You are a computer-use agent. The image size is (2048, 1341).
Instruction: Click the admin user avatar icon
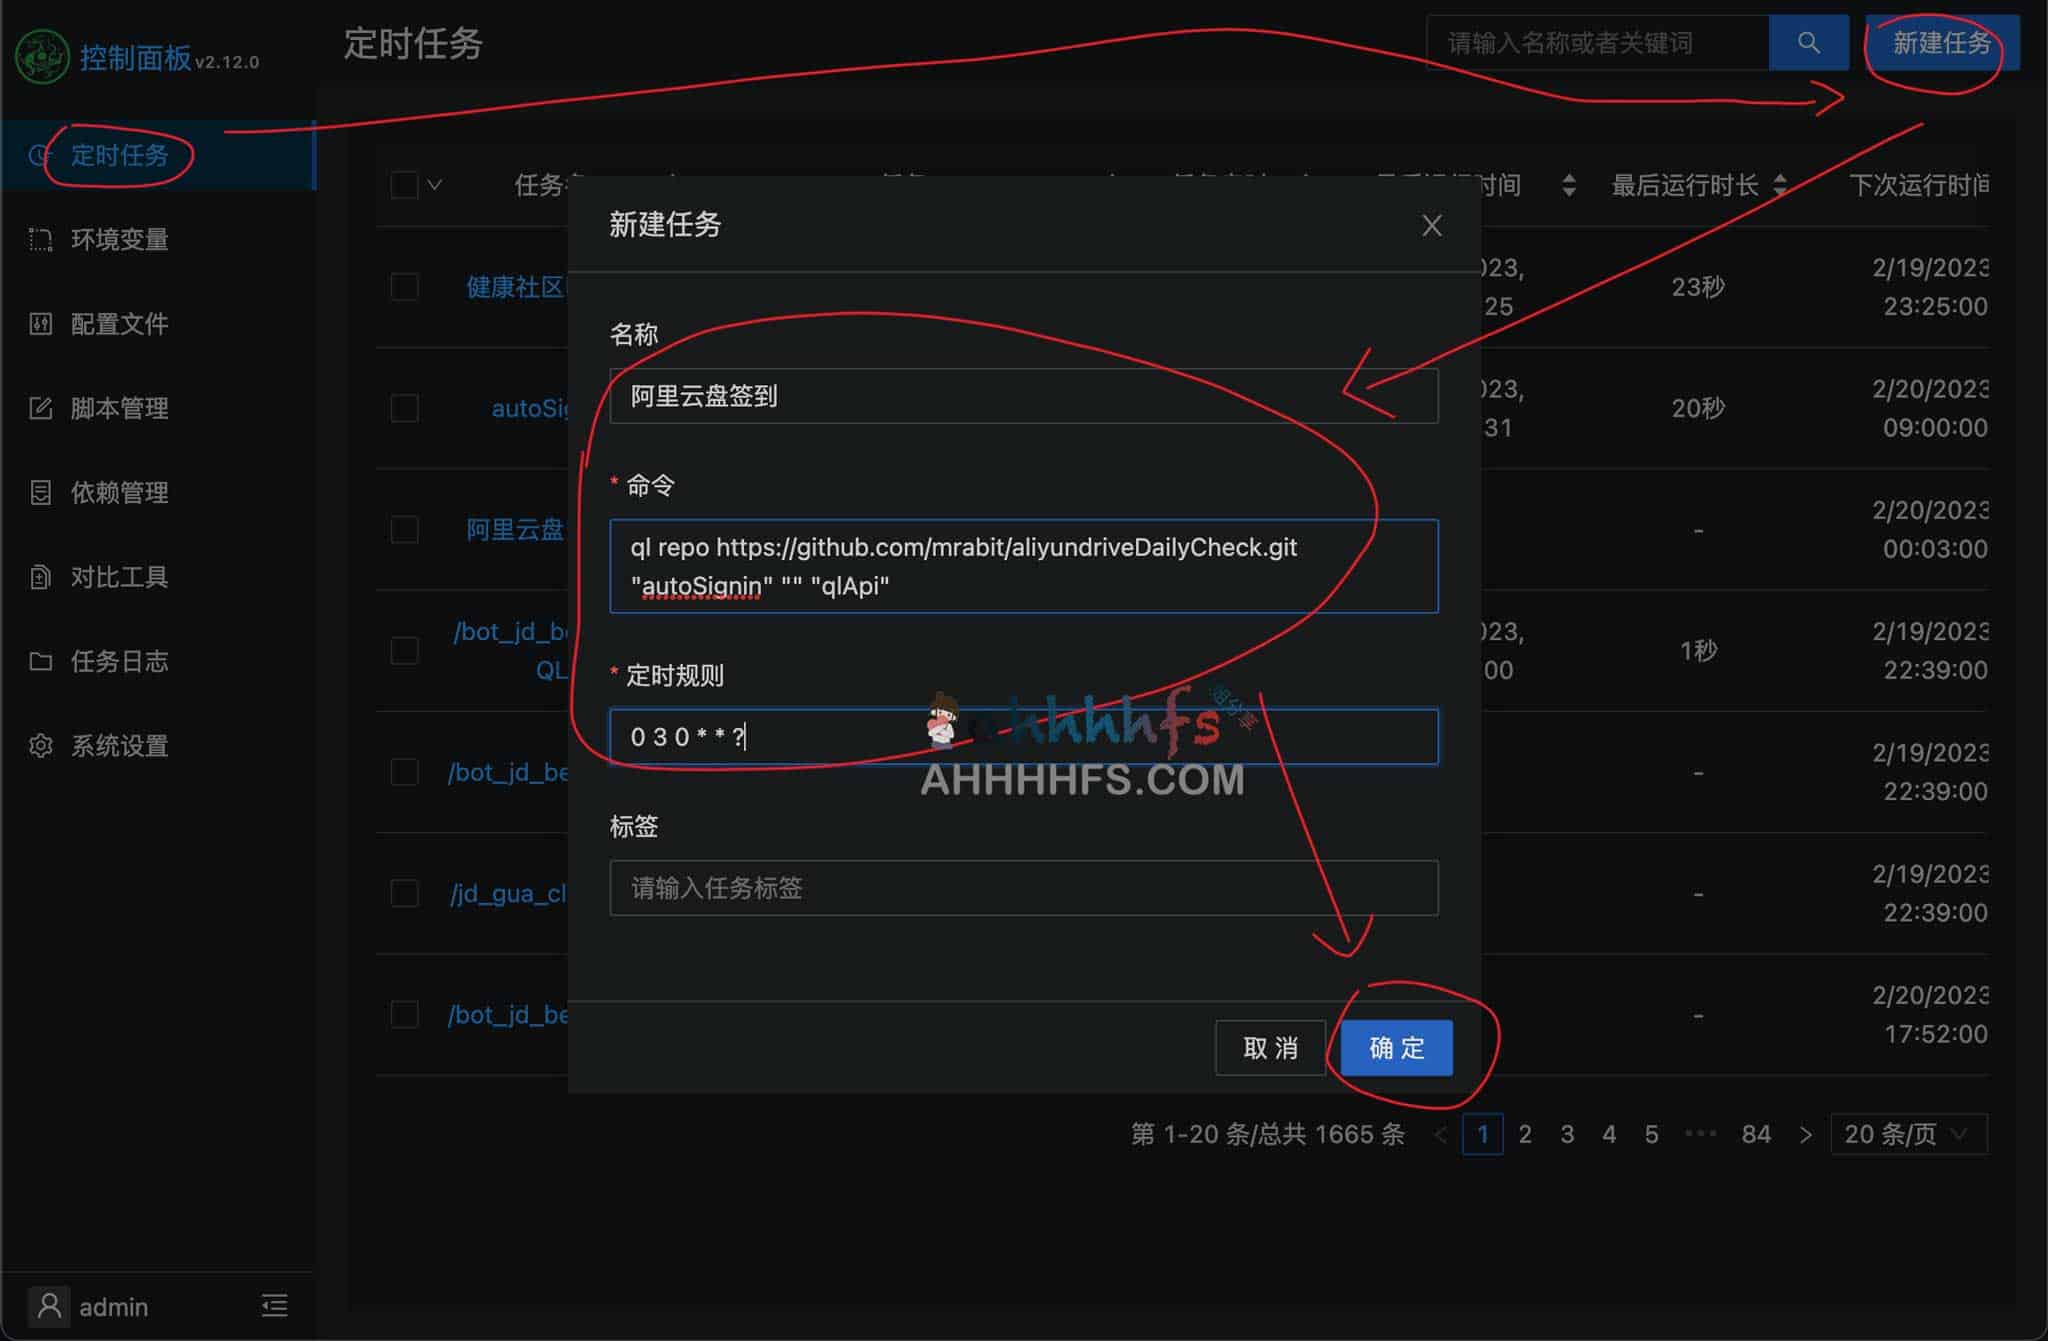pyautogui.click(x=49, y=1305)
